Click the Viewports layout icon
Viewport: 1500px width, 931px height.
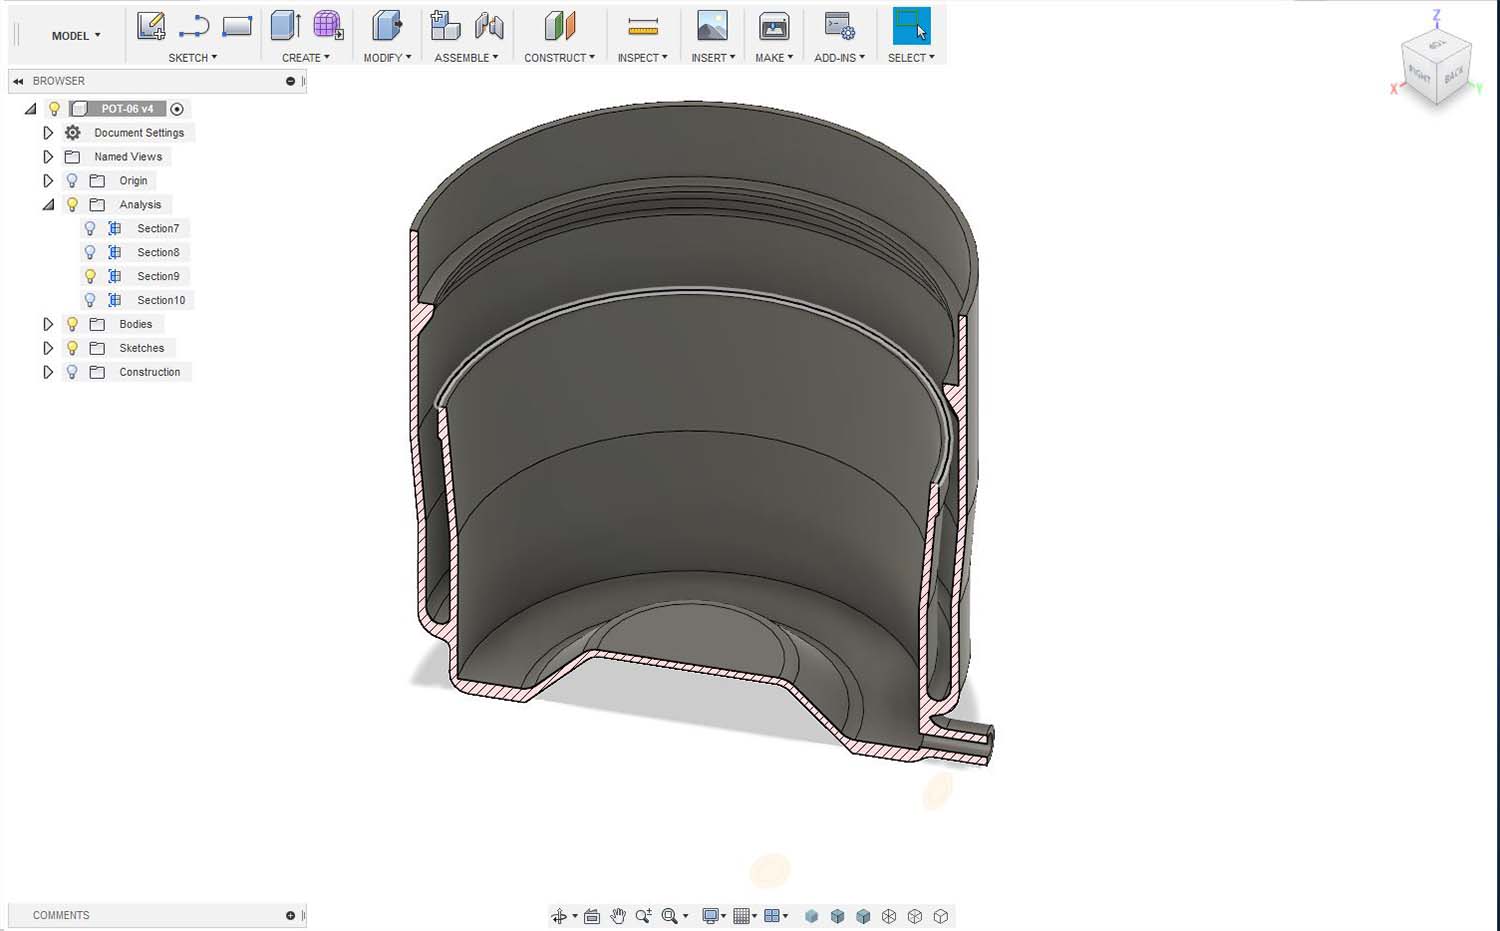(772, 916)
